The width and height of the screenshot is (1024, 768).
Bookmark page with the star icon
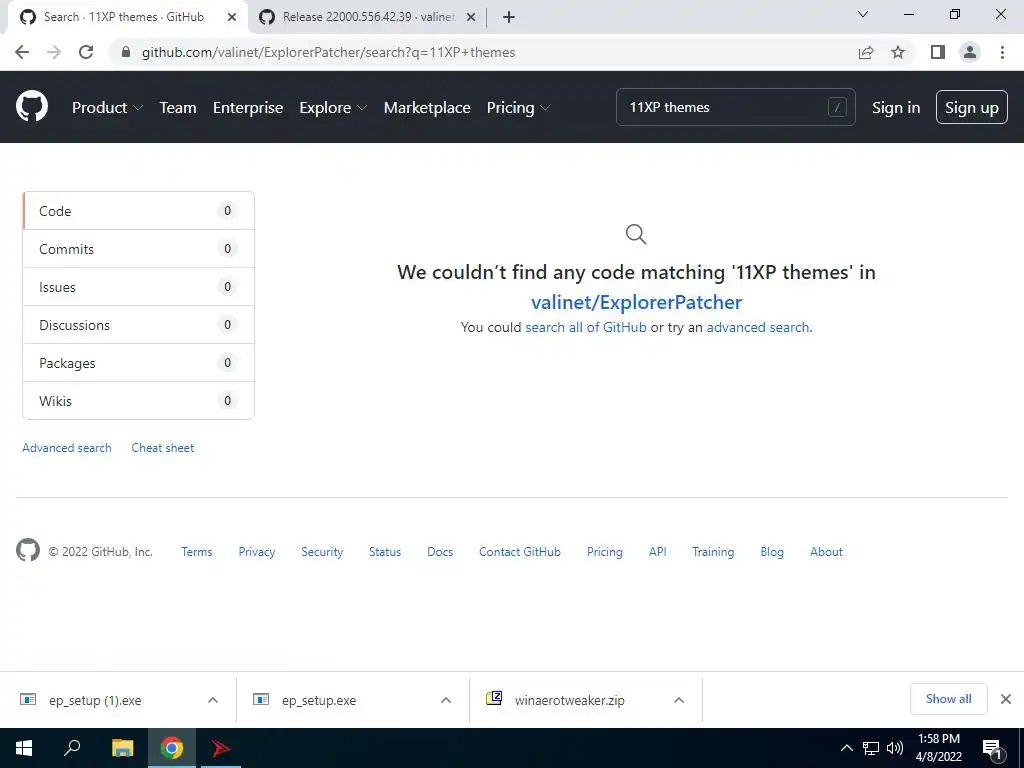(x=898, y=52)
